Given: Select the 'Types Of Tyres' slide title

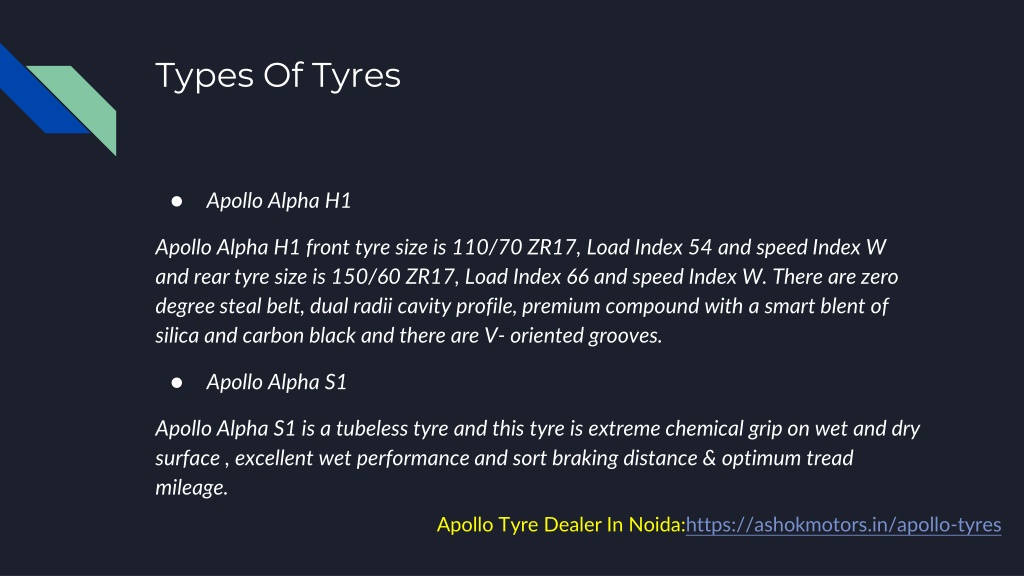Looking at the screenshot, I should (x=278, y=76).
